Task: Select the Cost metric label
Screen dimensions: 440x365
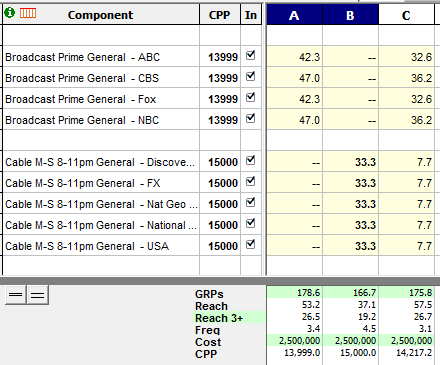Action: 208,342
